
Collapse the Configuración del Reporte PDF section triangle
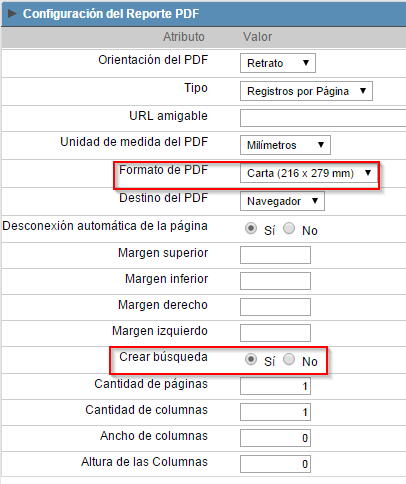(x=12, y=14)
